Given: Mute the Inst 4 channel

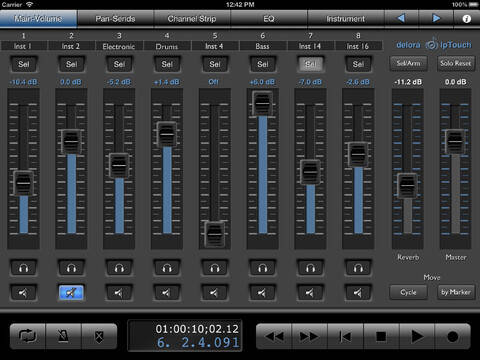Looking at the screenshot, I should coord(215,293).
